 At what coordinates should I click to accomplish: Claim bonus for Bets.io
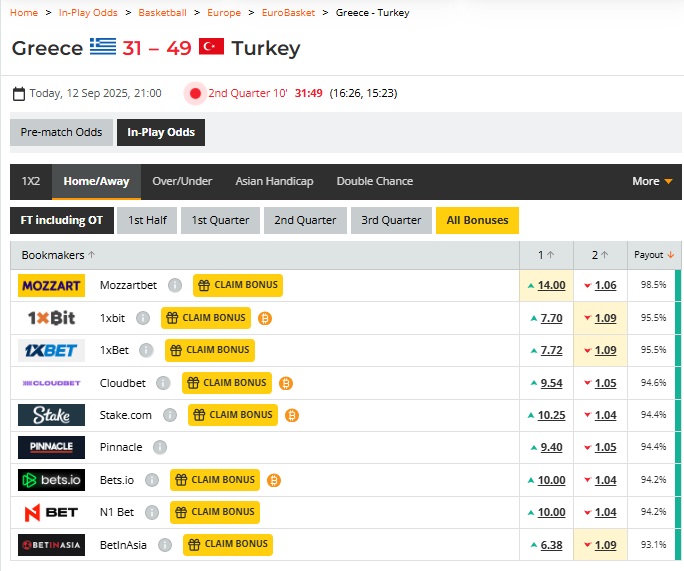pos(215,480)
